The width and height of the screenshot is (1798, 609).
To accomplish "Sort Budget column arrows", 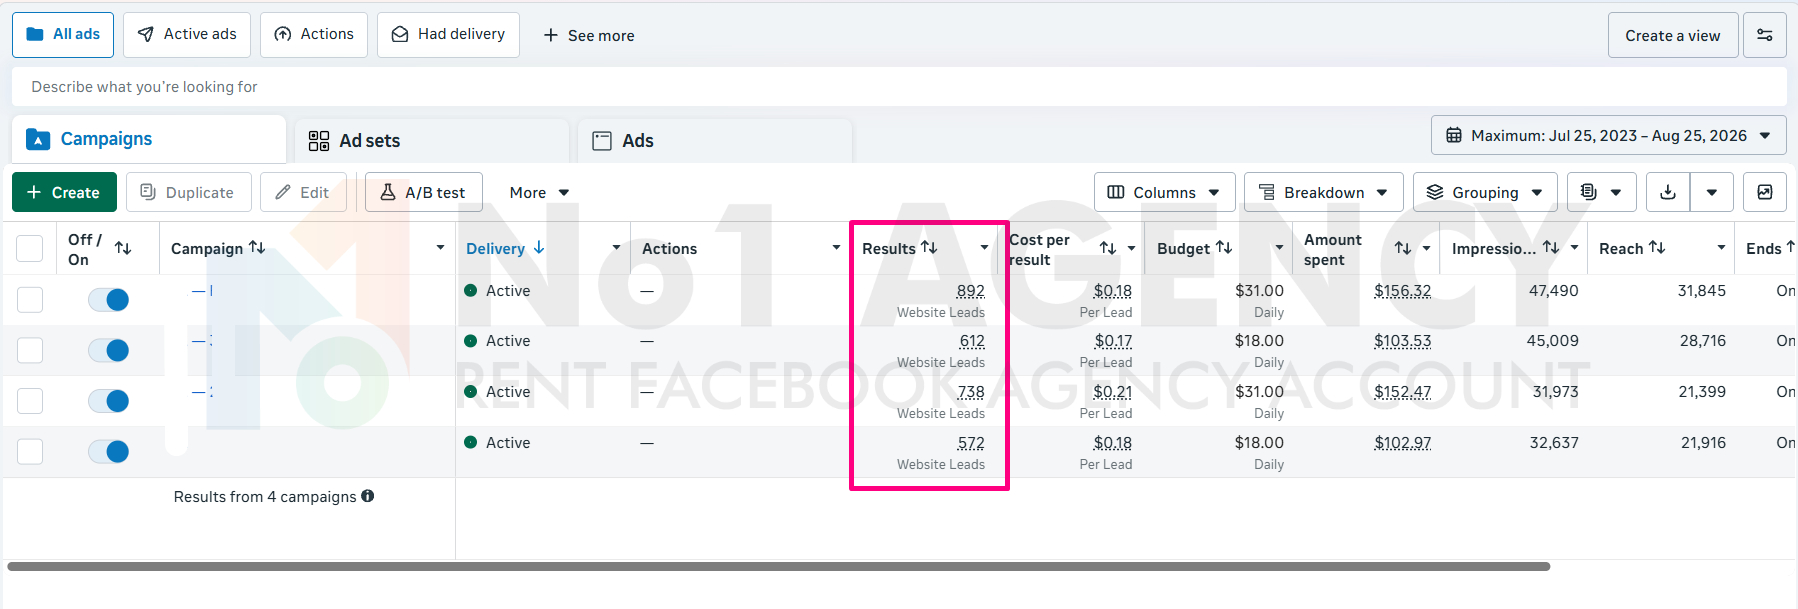I will coord(1224,247).
